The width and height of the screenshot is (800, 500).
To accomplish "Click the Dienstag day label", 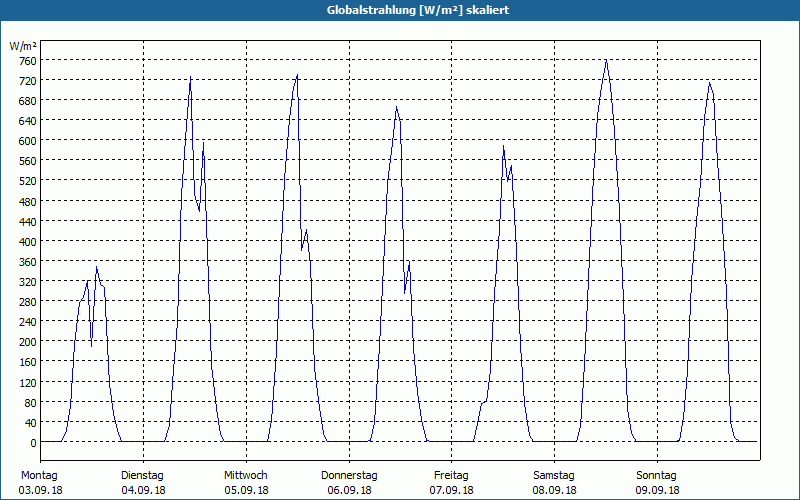I will coord(142,476).
